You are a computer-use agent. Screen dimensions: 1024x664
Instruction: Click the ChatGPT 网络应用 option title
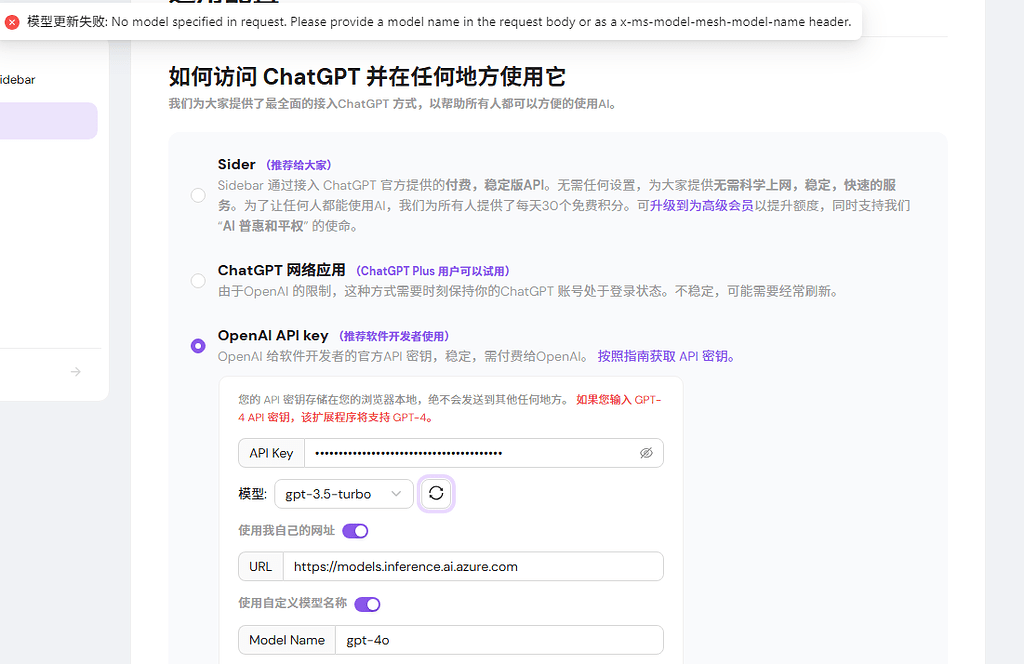coord(281,270)
